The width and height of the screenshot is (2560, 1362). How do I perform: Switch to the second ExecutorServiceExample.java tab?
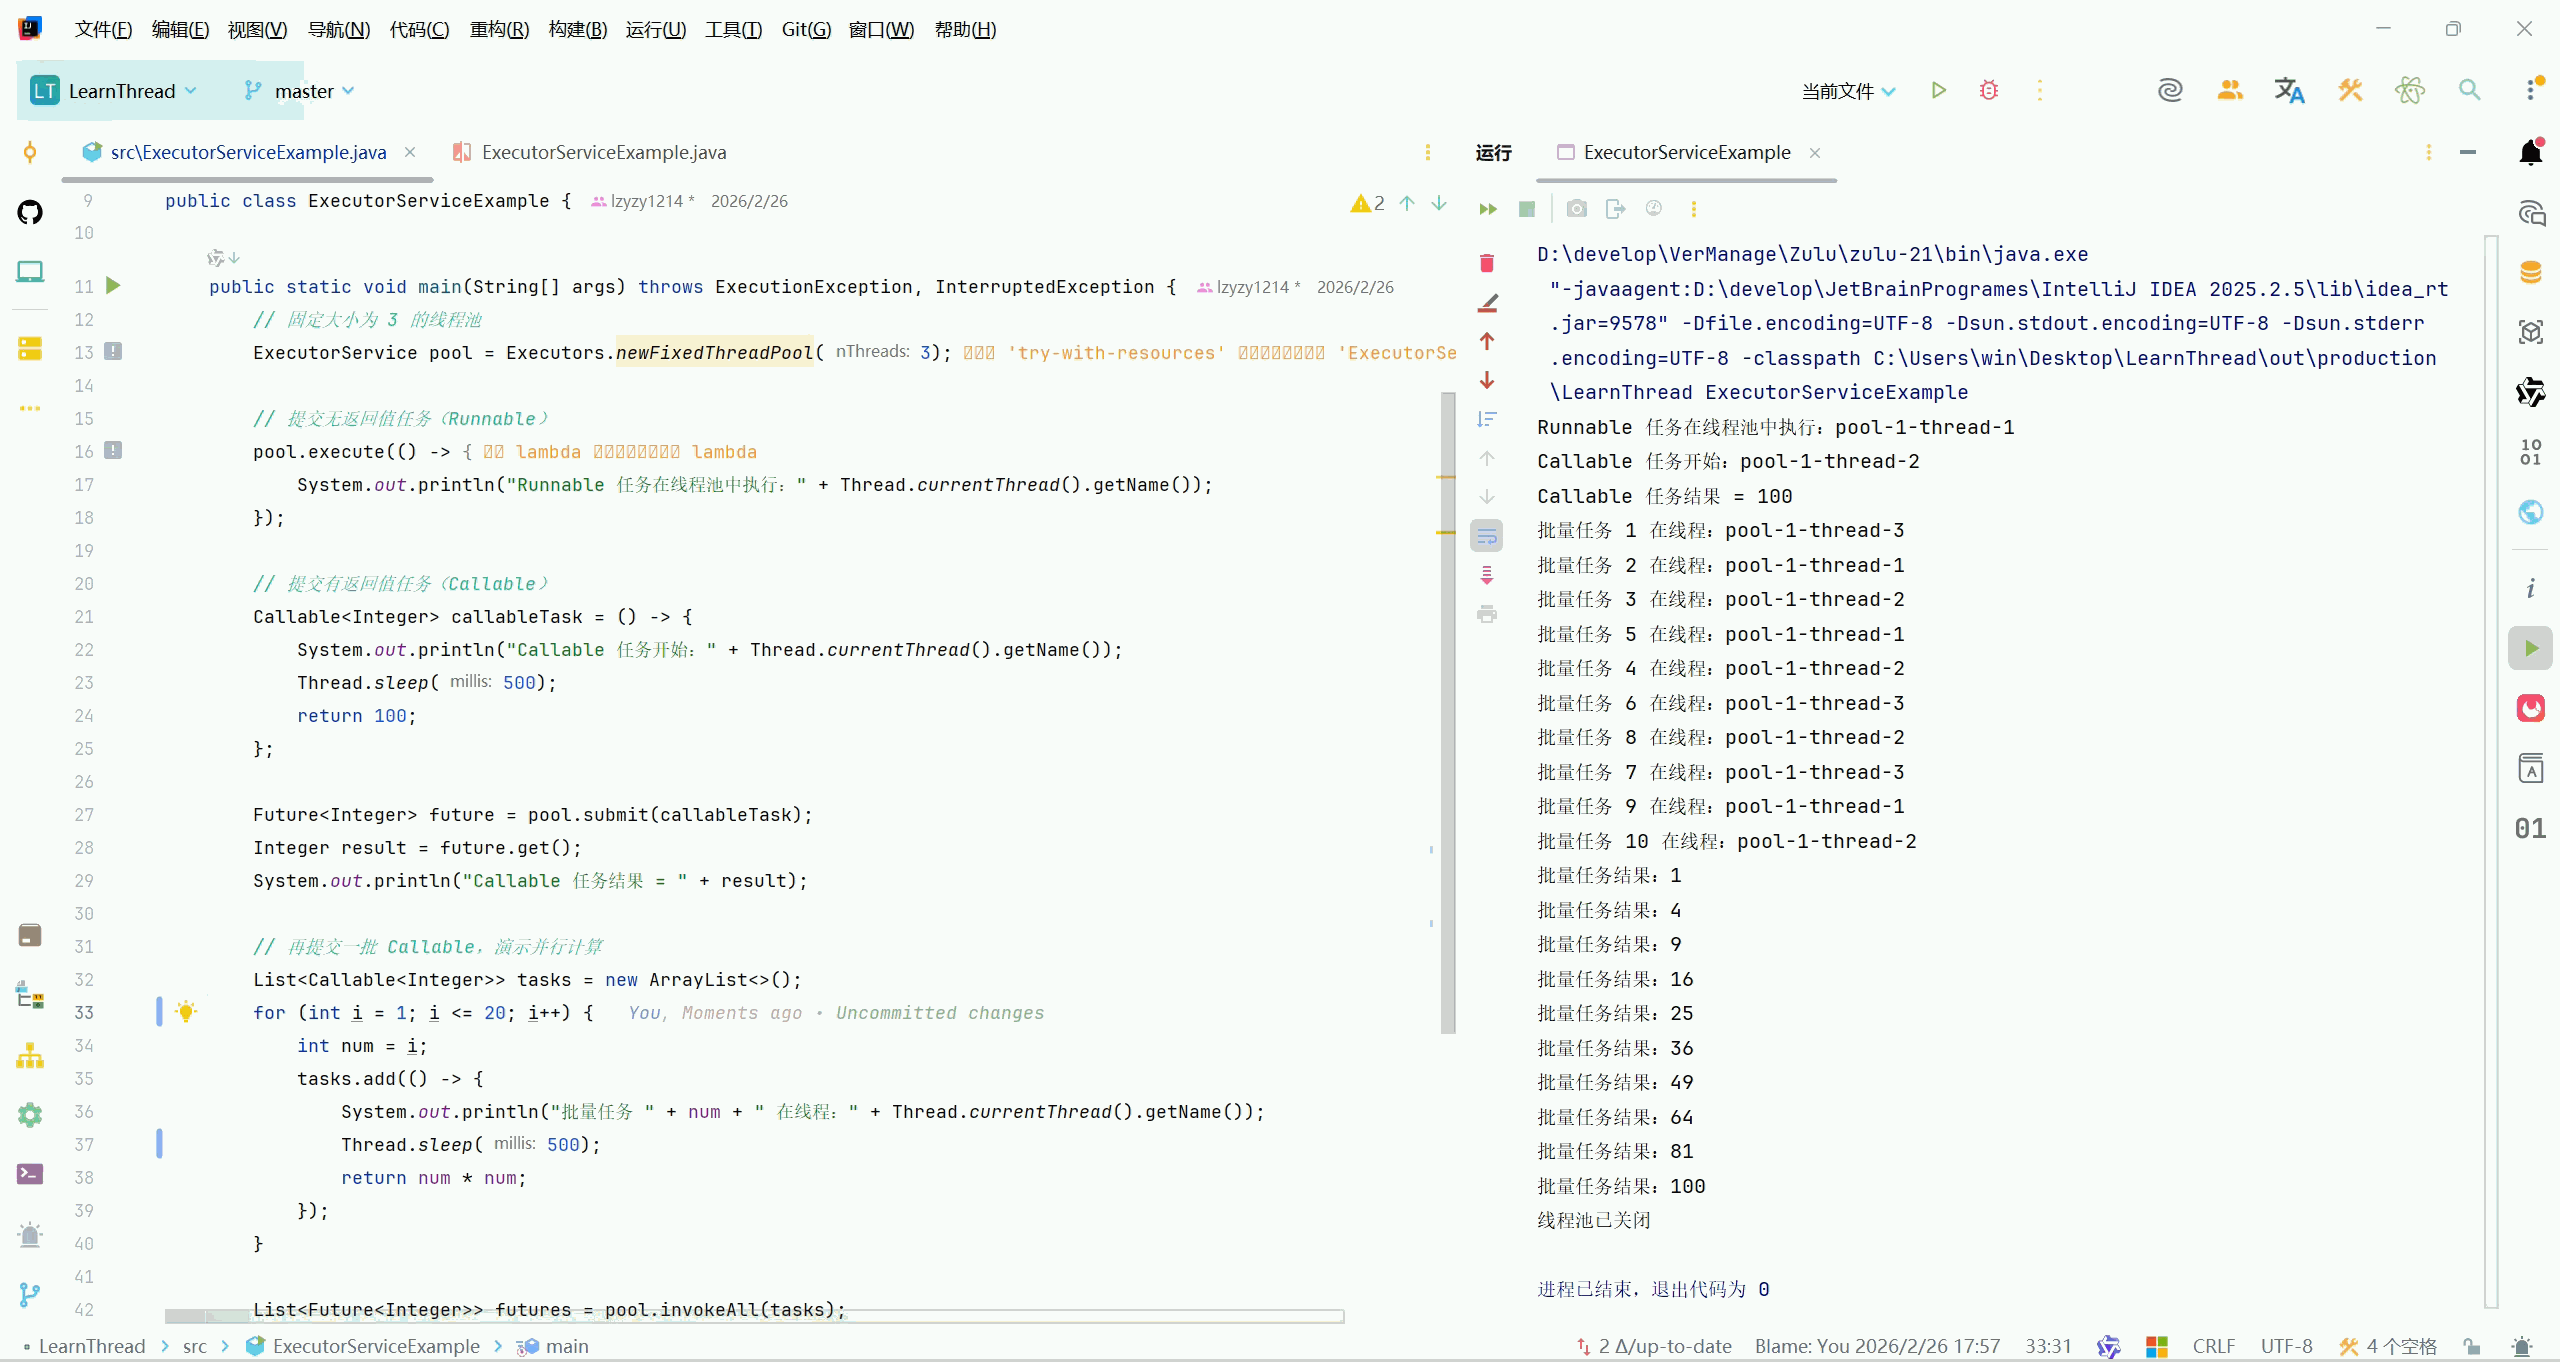tap(602, 152)
